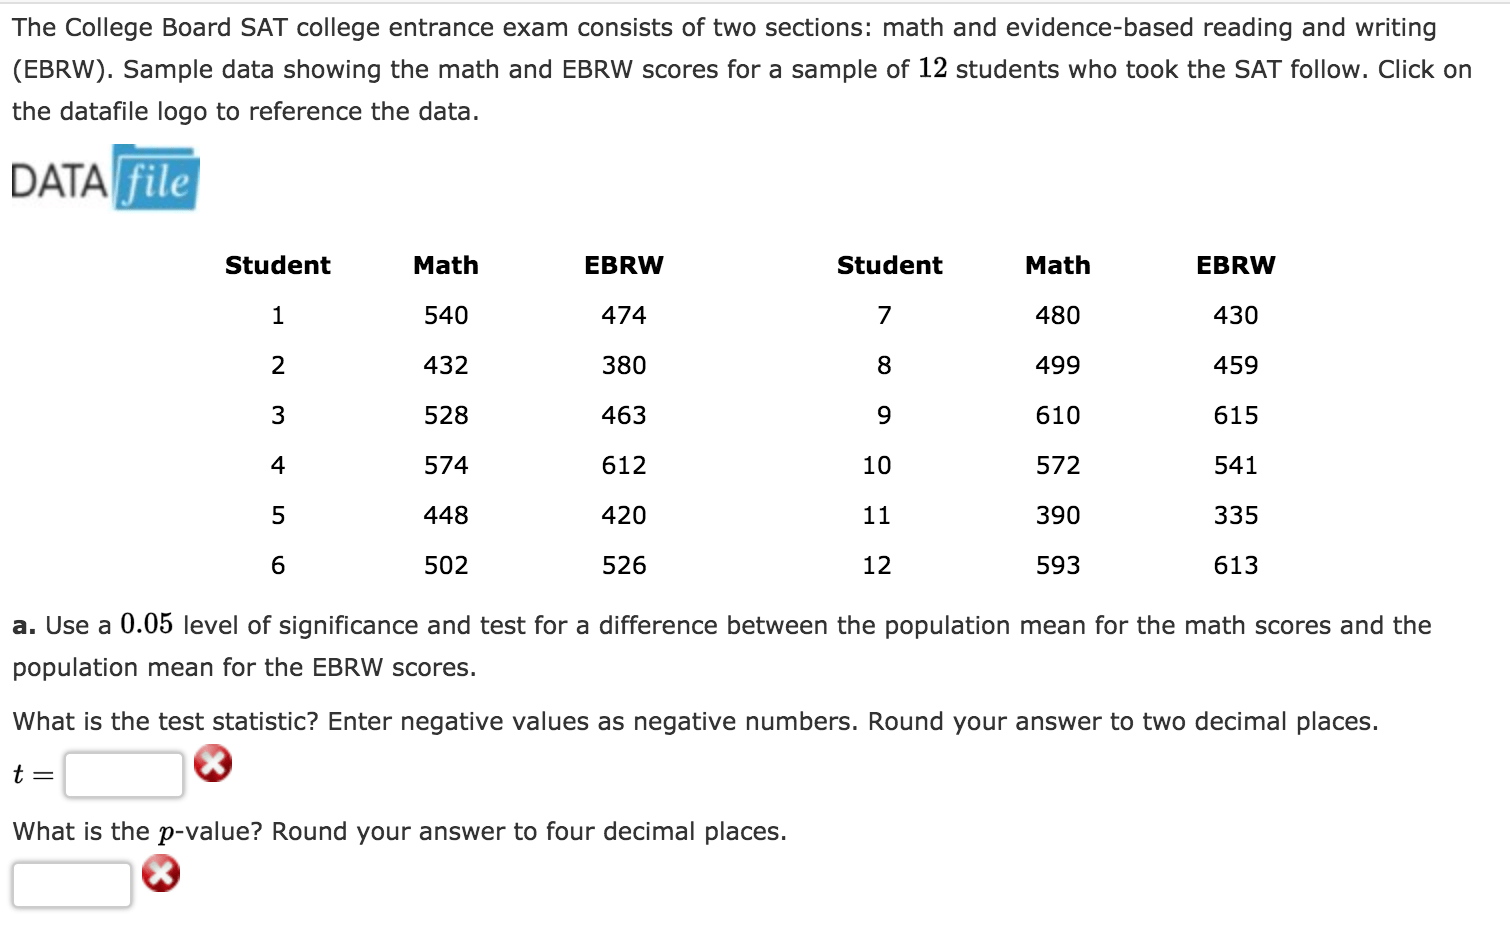This screenshot has width=1510, height=930.
Task: Click the EBRW header above score 430
Action: tap(1236, 266)
